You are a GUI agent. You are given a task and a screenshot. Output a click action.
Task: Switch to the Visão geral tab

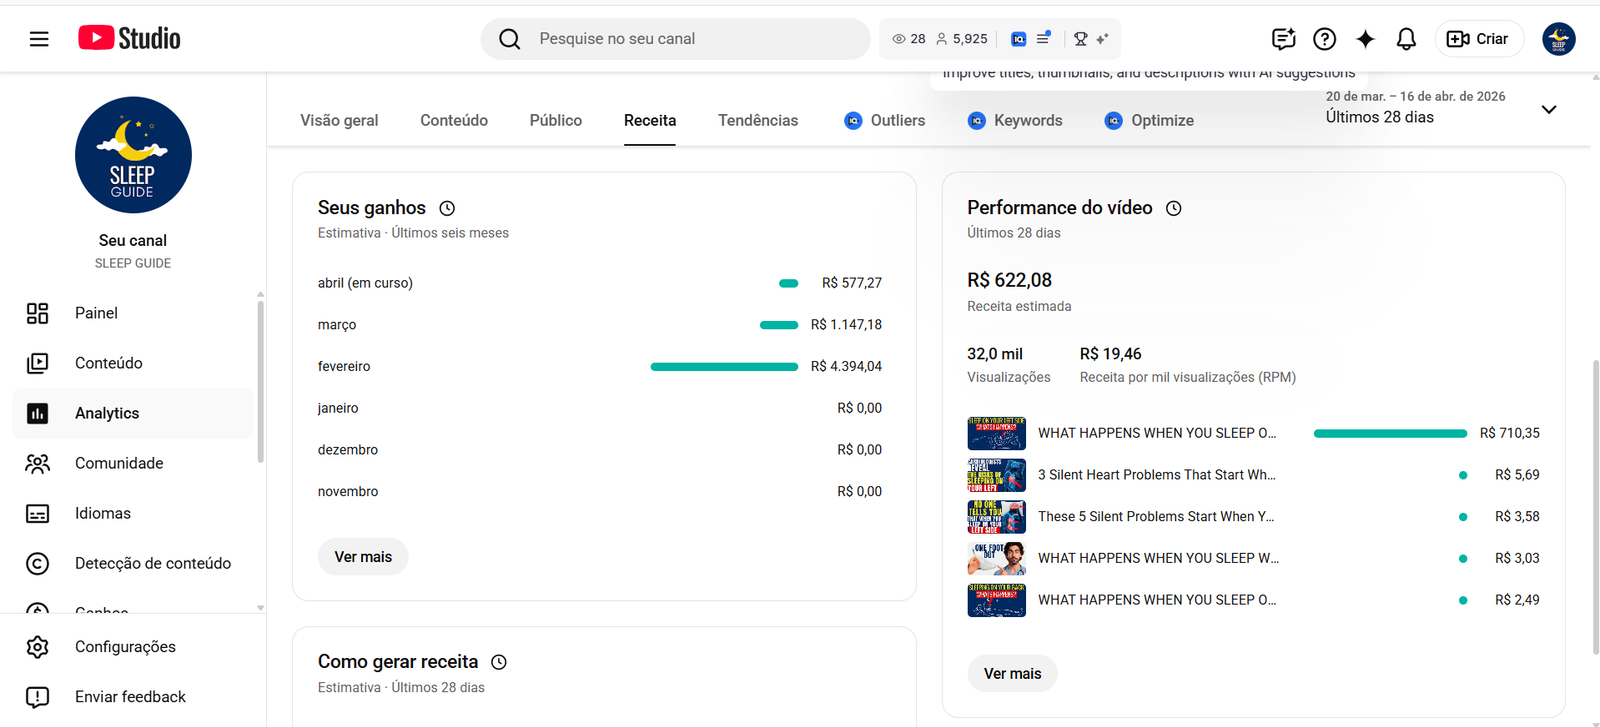[339, 120]
